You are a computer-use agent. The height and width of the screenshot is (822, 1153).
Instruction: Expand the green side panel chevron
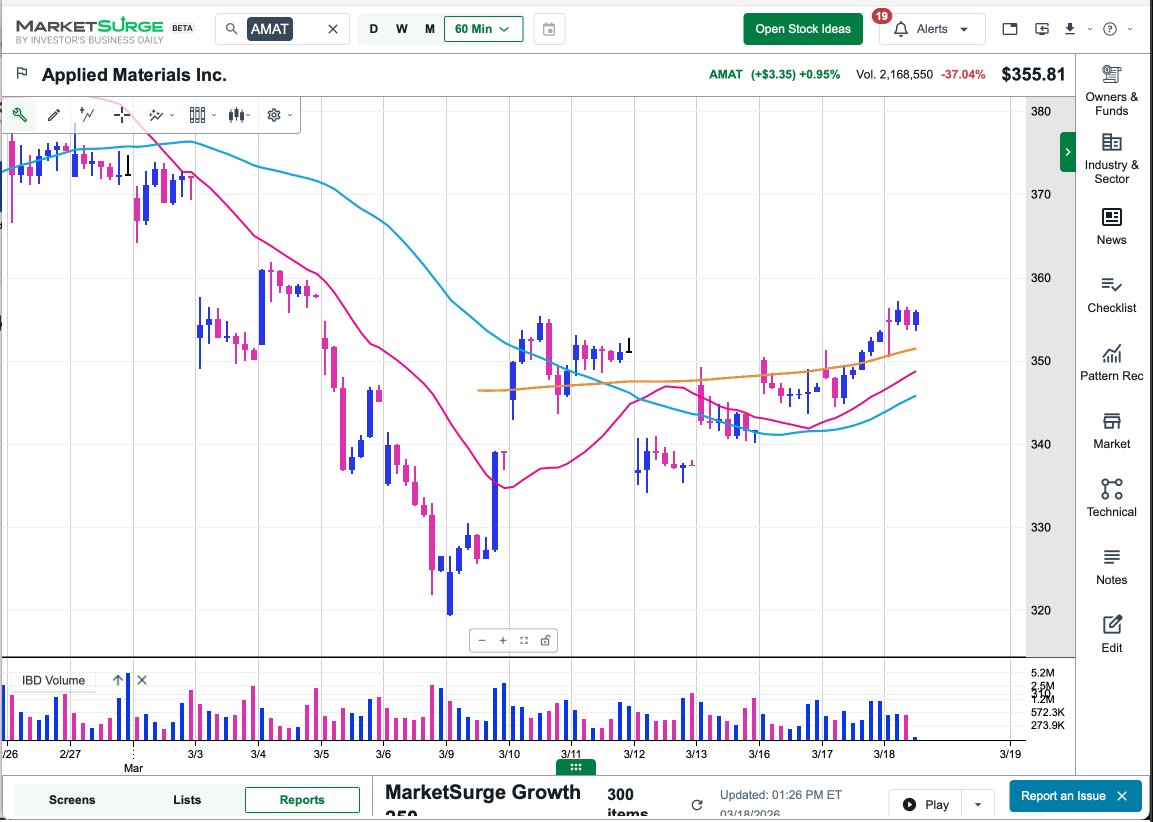click(1068, 152)
